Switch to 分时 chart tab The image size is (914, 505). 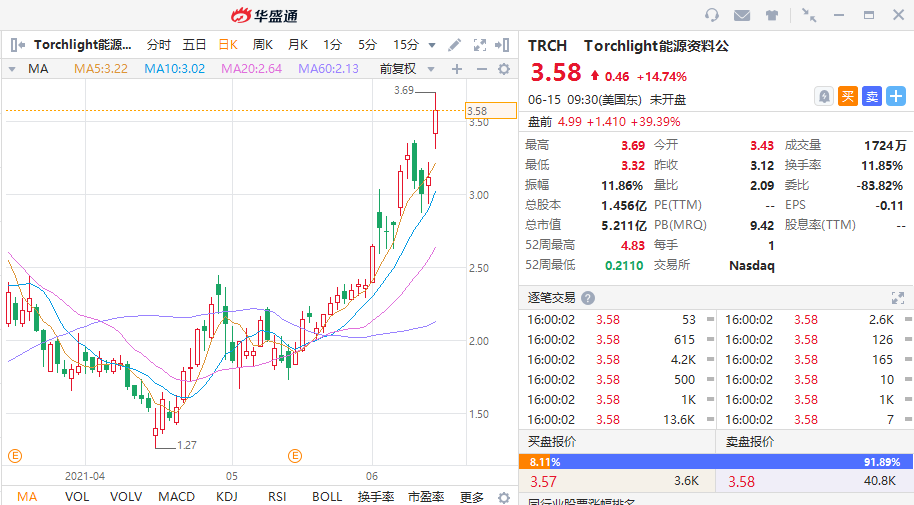coord(159,45)
